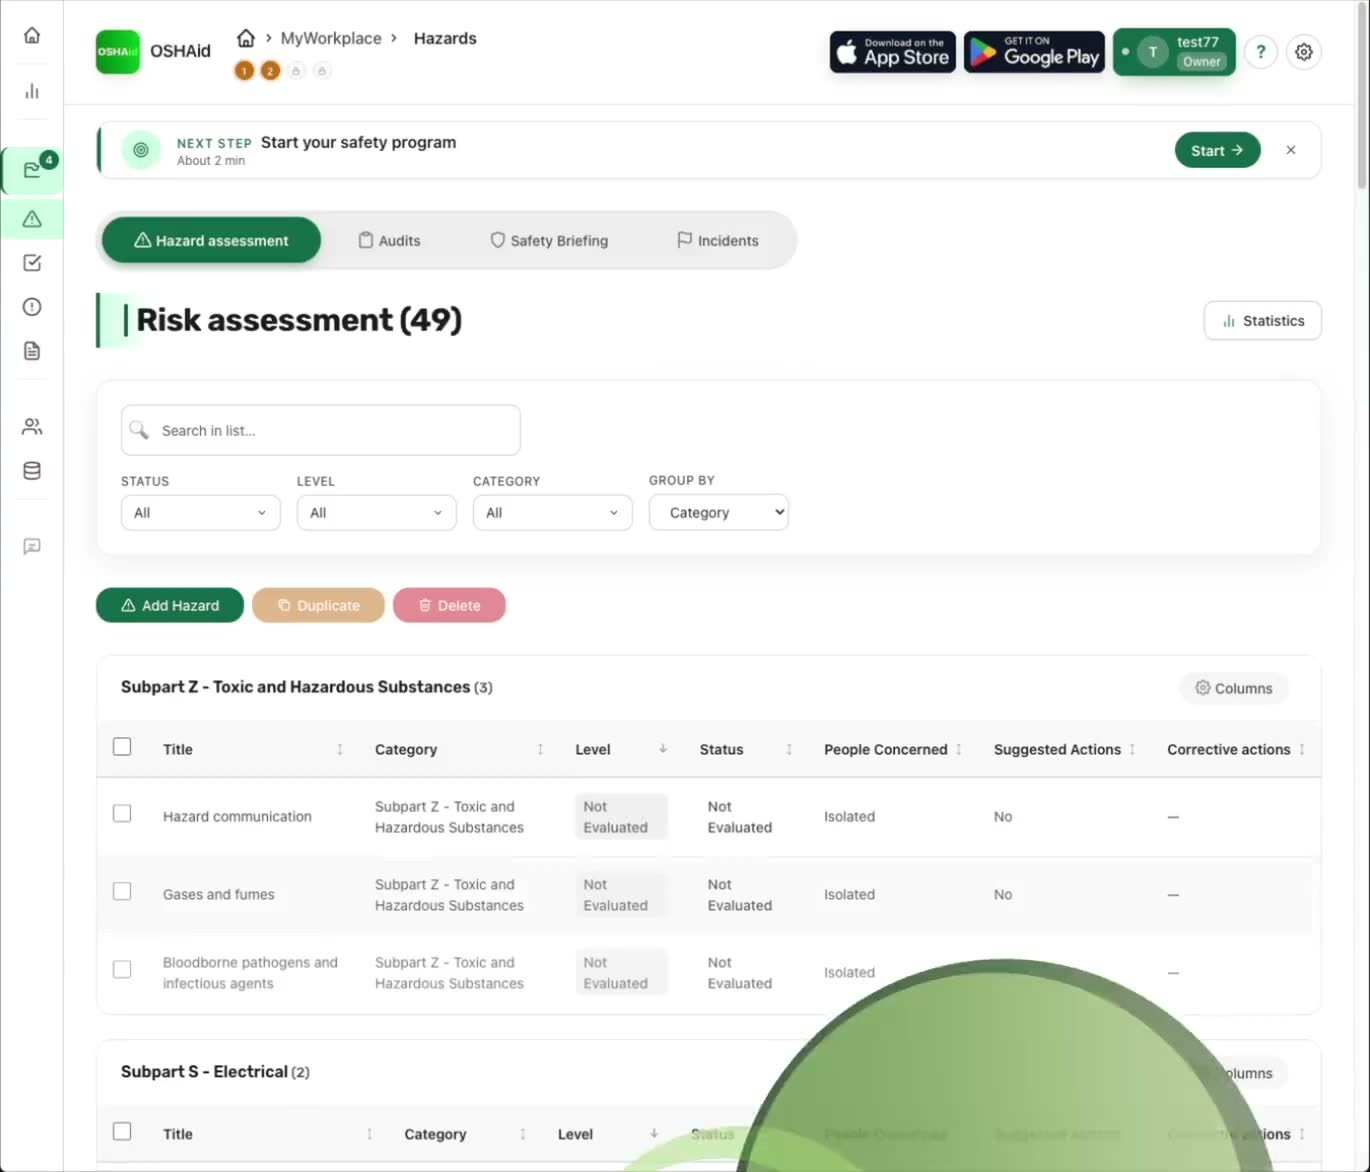
Task: Check the Hazard communication row checkbox
Action: (x=122, y=814)
